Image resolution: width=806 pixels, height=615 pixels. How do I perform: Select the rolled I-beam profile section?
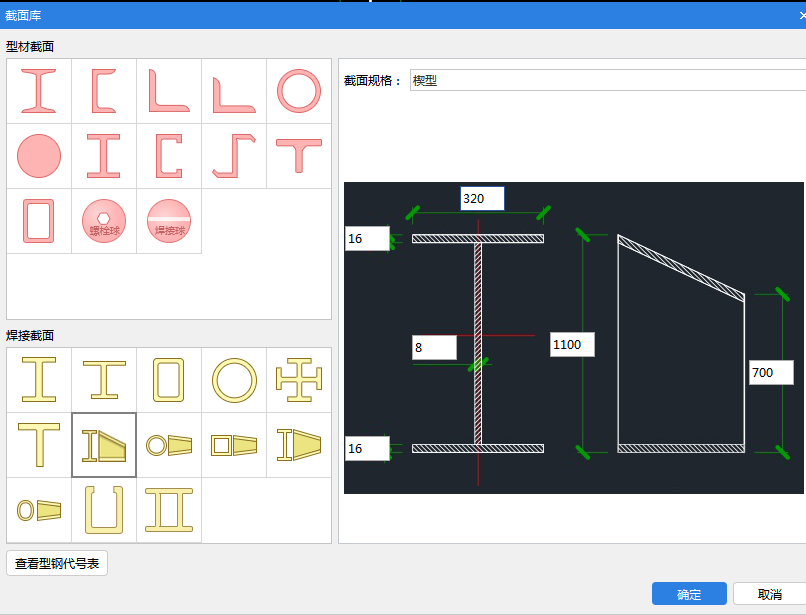tap(39, 91)
